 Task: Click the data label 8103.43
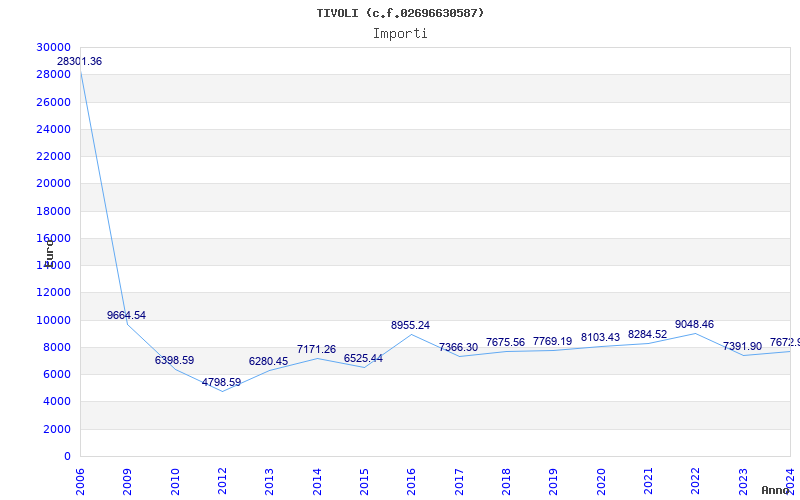[600, 337]
